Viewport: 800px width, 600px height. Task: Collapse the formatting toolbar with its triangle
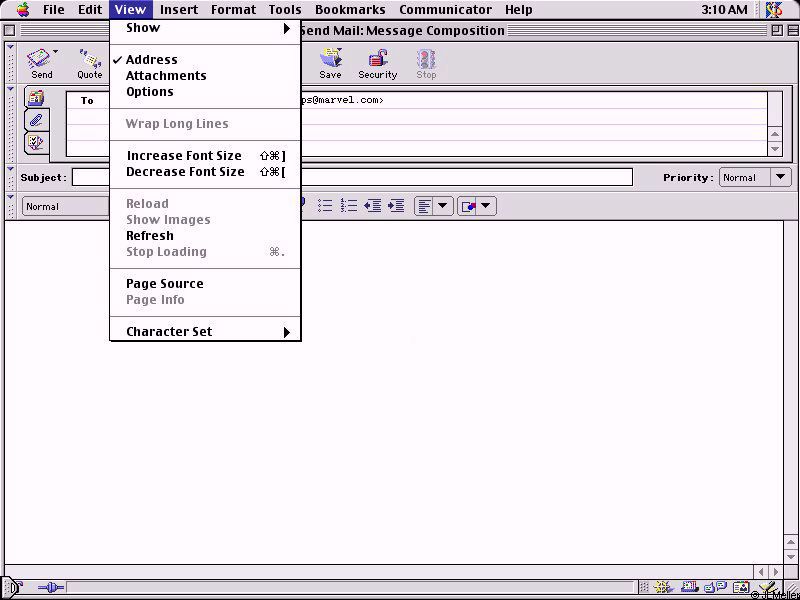tap(11, 196)
